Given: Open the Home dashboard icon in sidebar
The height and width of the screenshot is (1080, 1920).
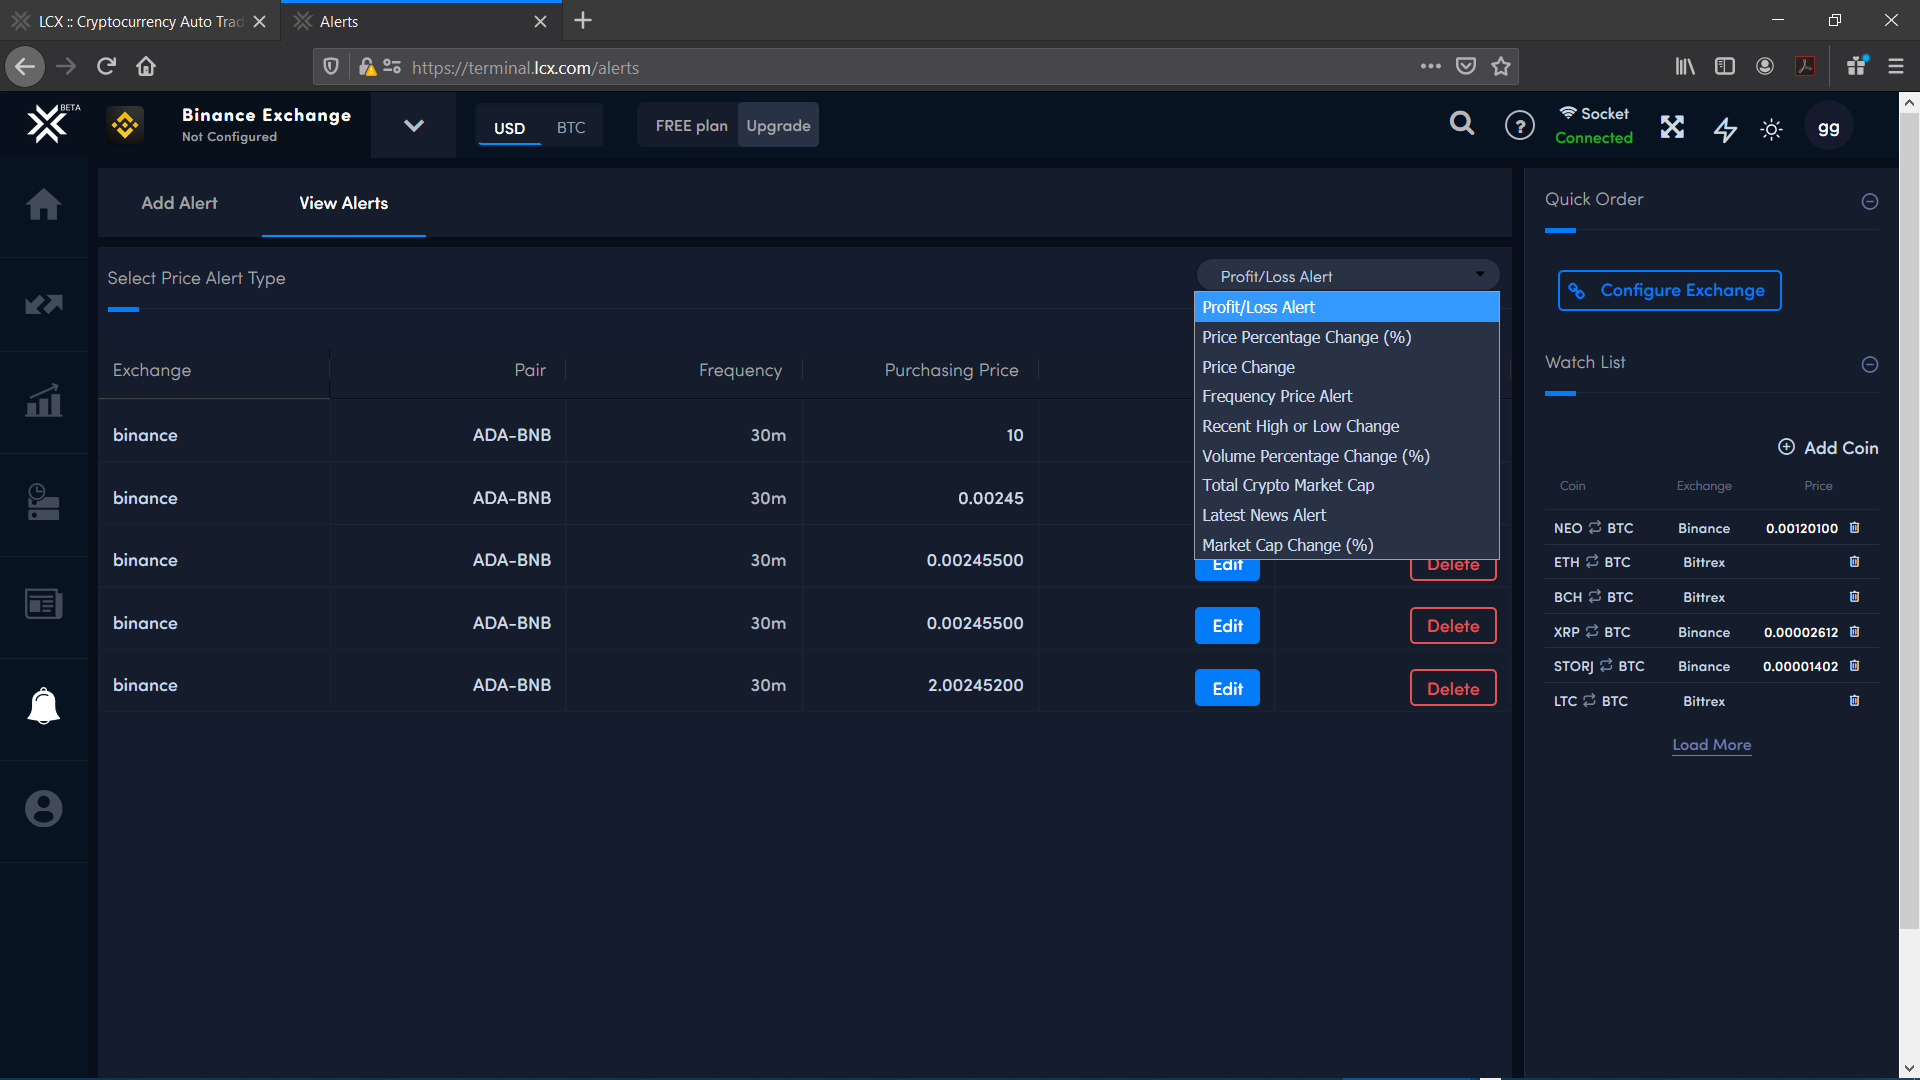Looking at the screenshot, I should 44,204.
